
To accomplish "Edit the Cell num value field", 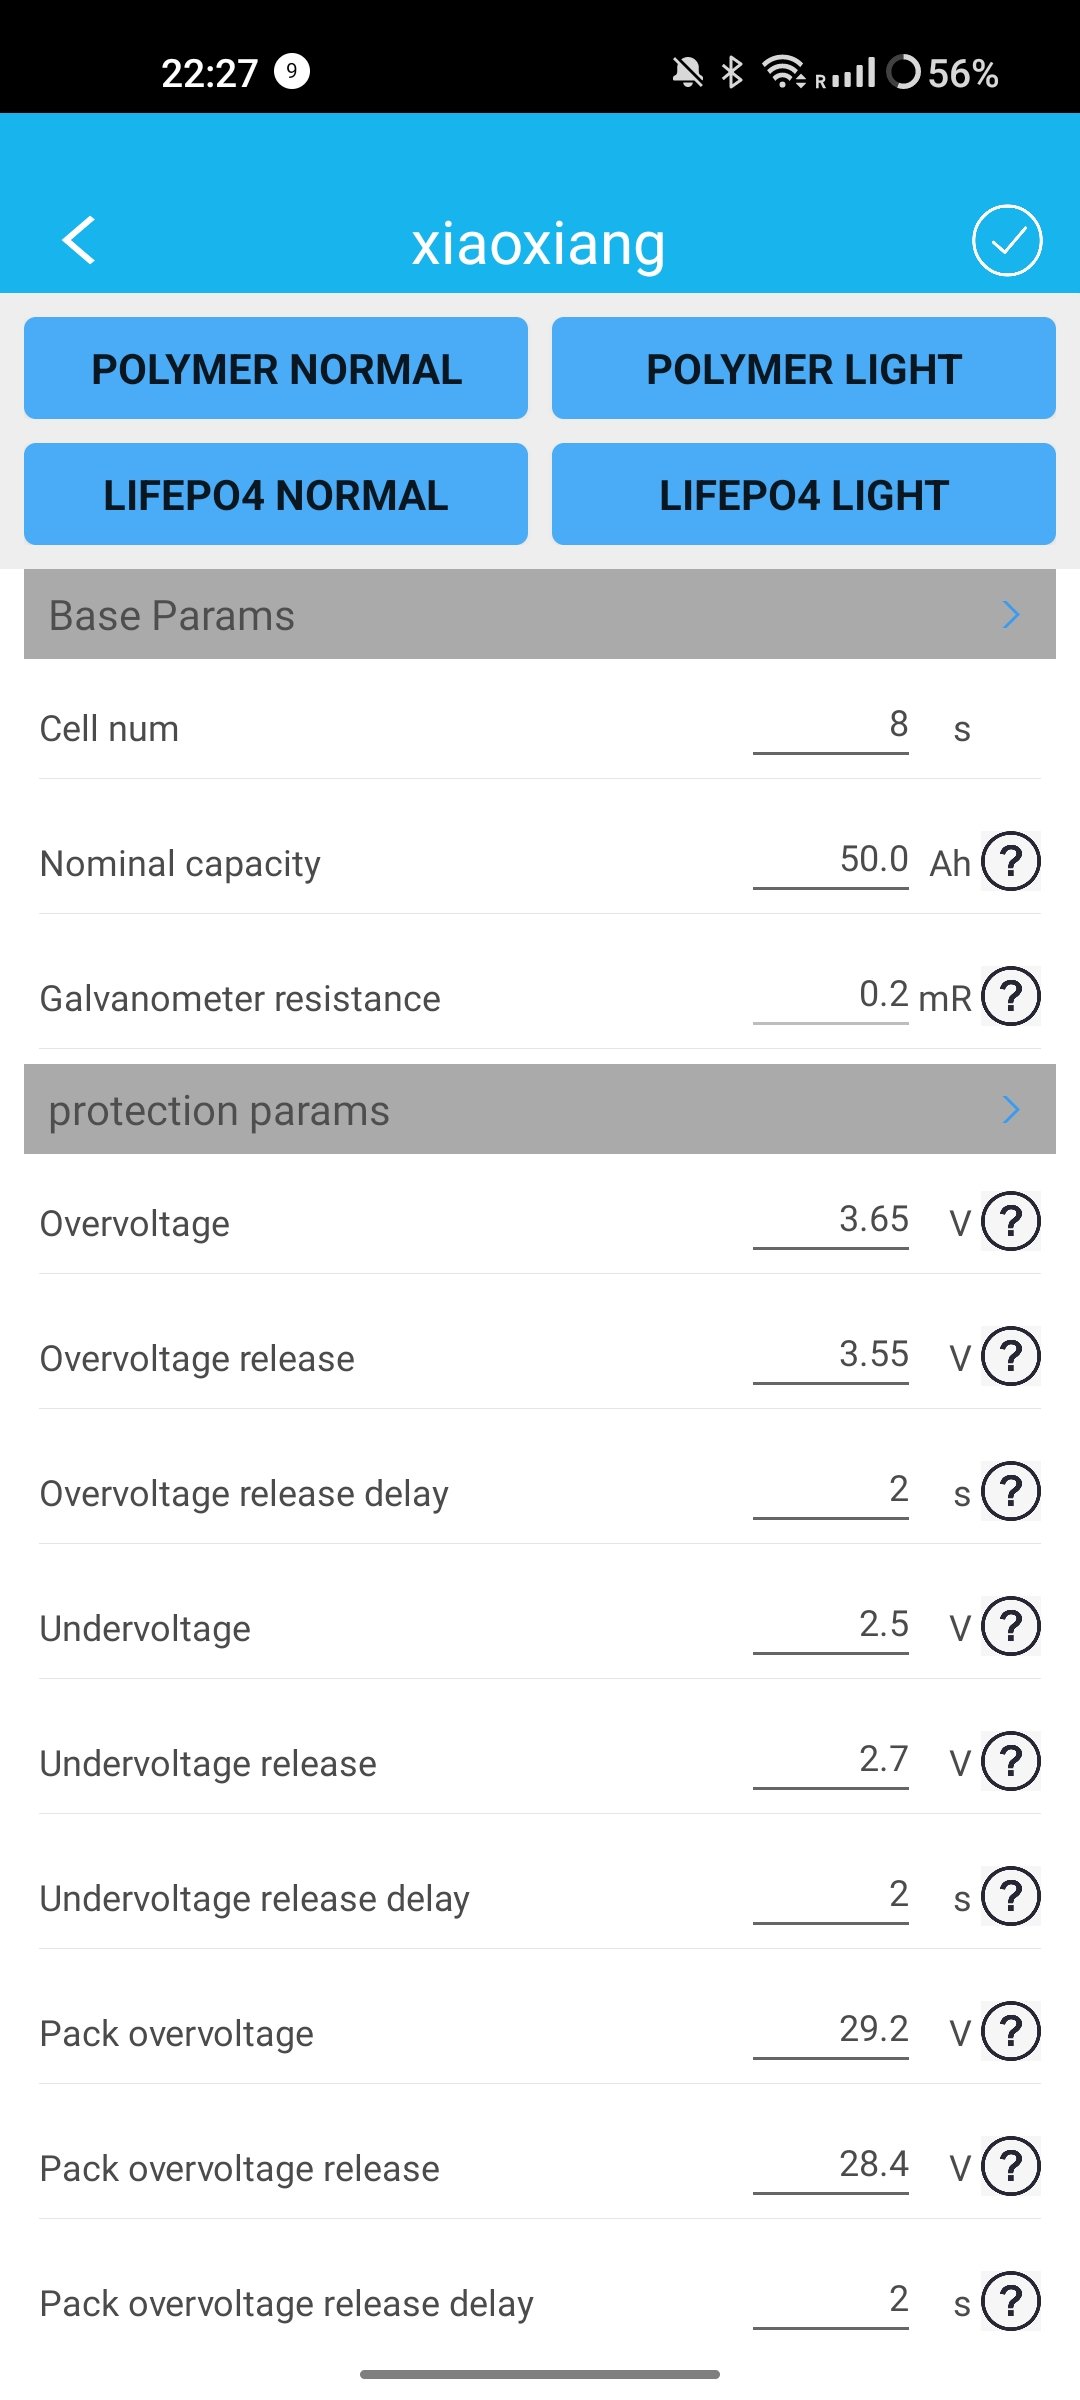I will [x=831, y=725].
